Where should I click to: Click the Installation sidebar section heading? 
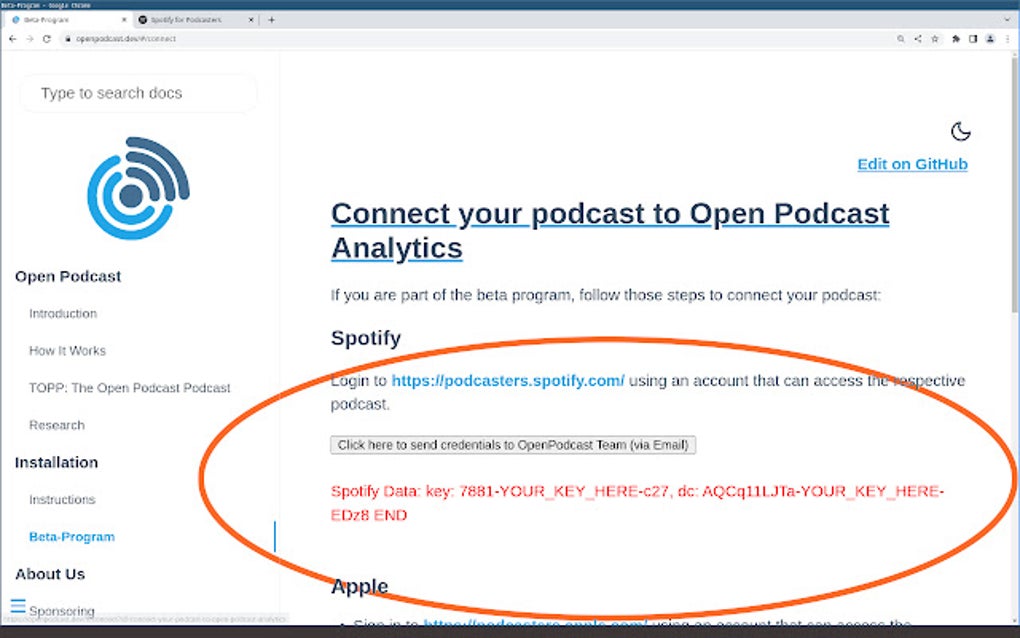coord(56,462)
